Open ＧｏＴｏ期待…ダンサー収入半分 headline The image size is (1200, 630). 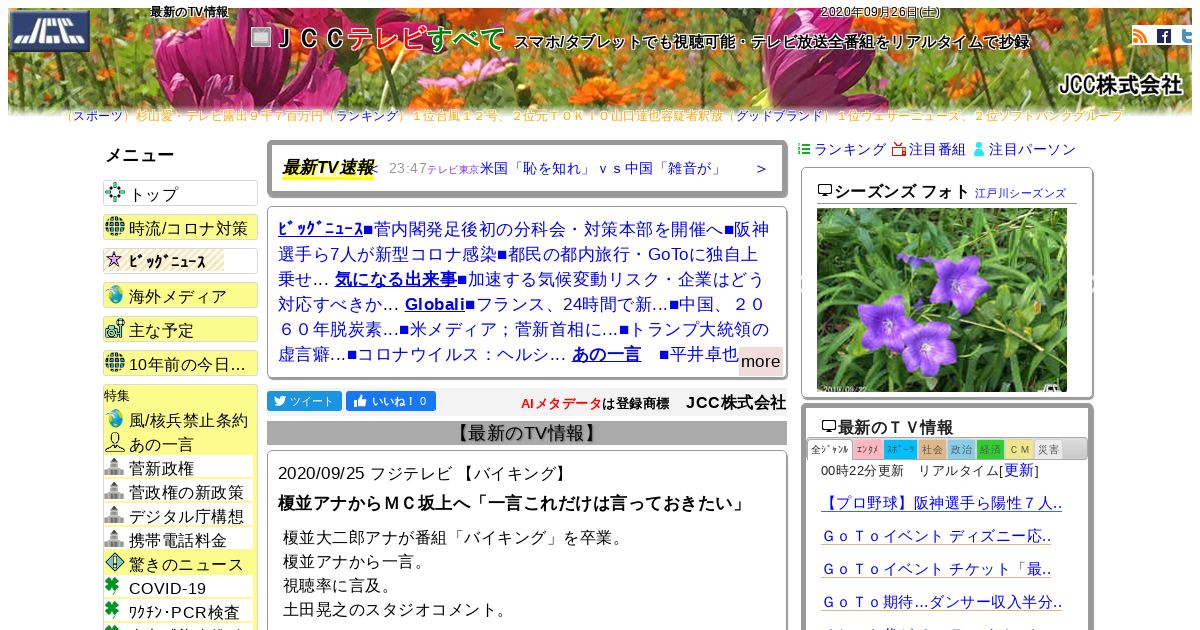tap(942, 602)
